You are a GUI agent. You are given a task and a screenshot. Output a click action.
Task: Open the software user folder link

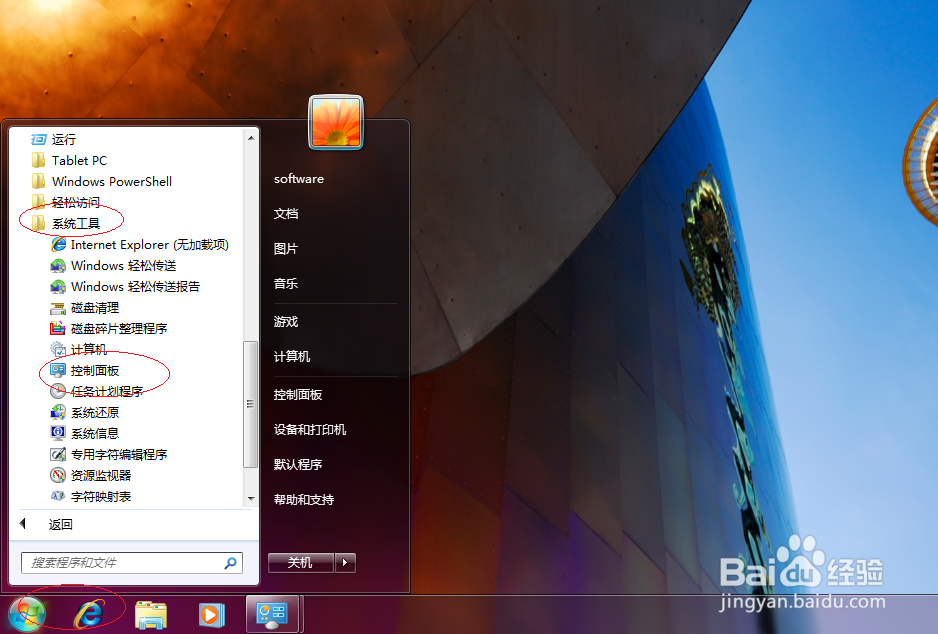click(x=299, y=179)
